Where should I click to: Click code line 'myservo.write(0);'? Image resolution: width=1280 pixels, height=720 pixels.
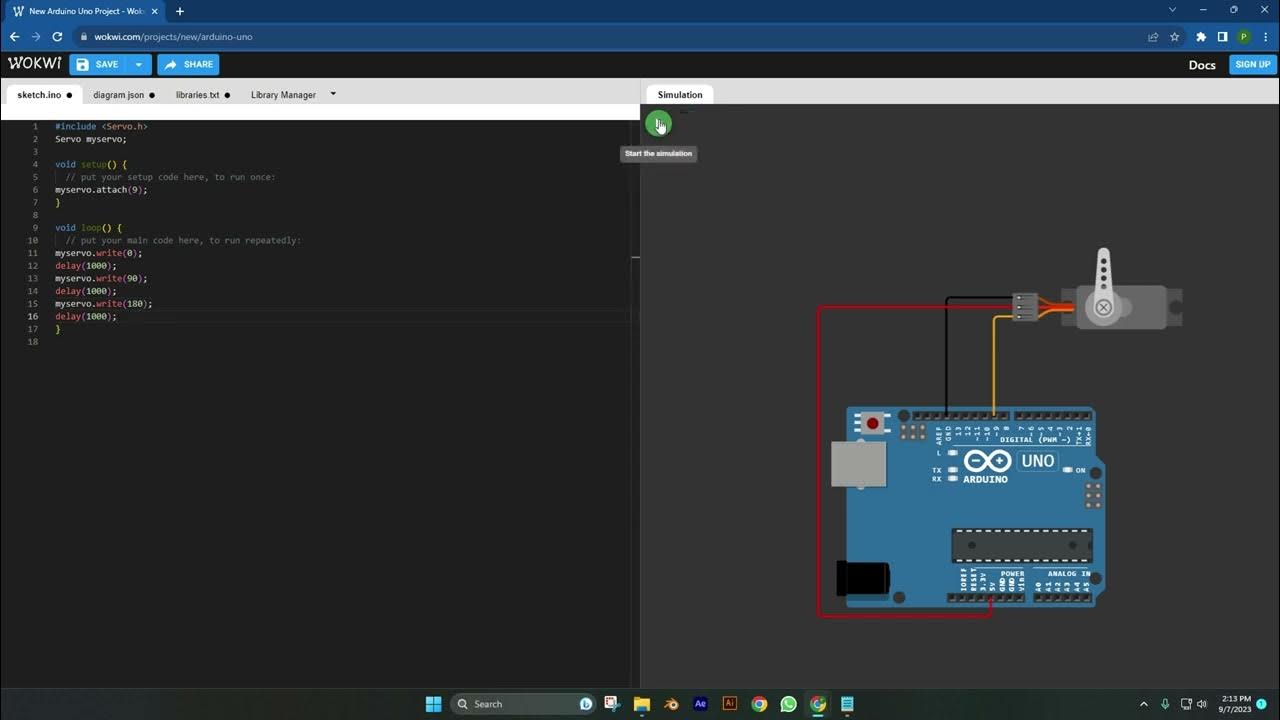[99, 253]
